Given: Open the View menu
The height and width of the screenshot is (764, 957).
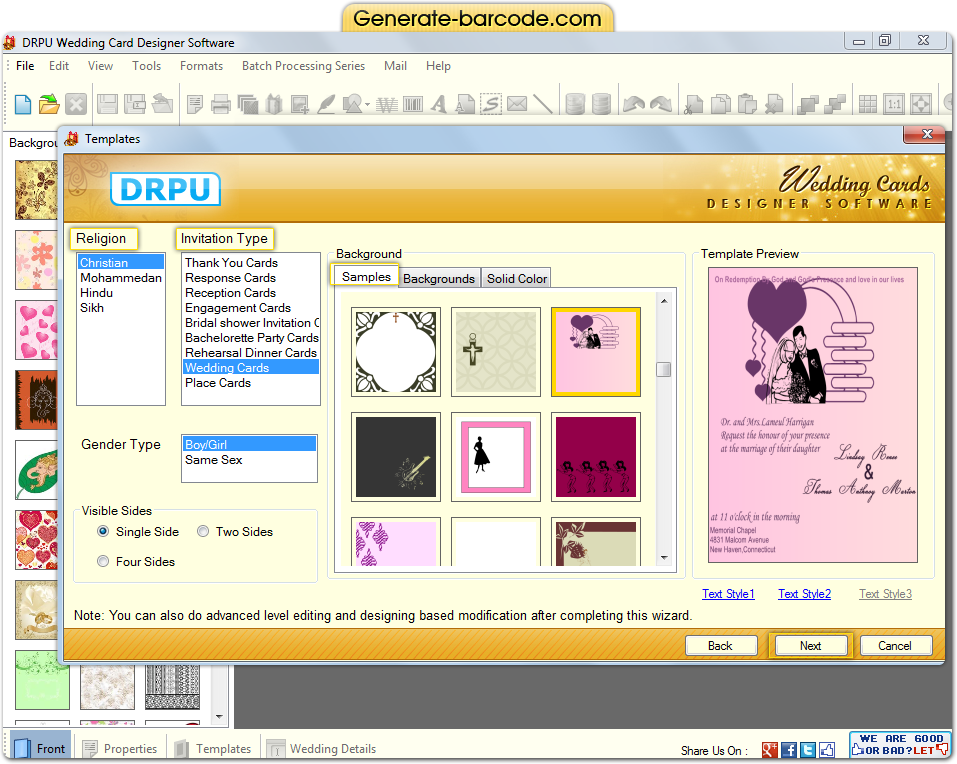Looking at the screenshot, I should click(100, 66).
